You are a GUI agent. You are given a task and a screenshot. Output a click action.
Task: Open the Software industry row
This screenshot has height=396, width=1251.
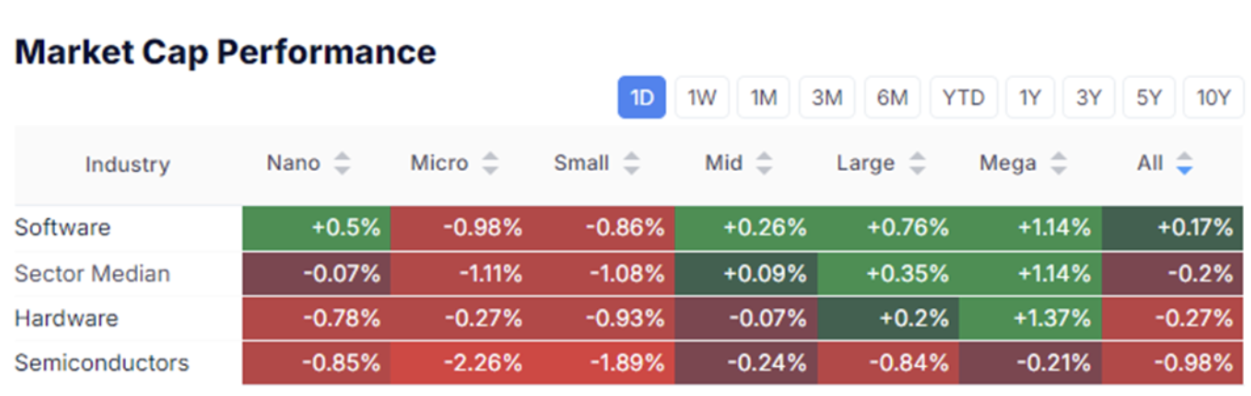[628, 228]
